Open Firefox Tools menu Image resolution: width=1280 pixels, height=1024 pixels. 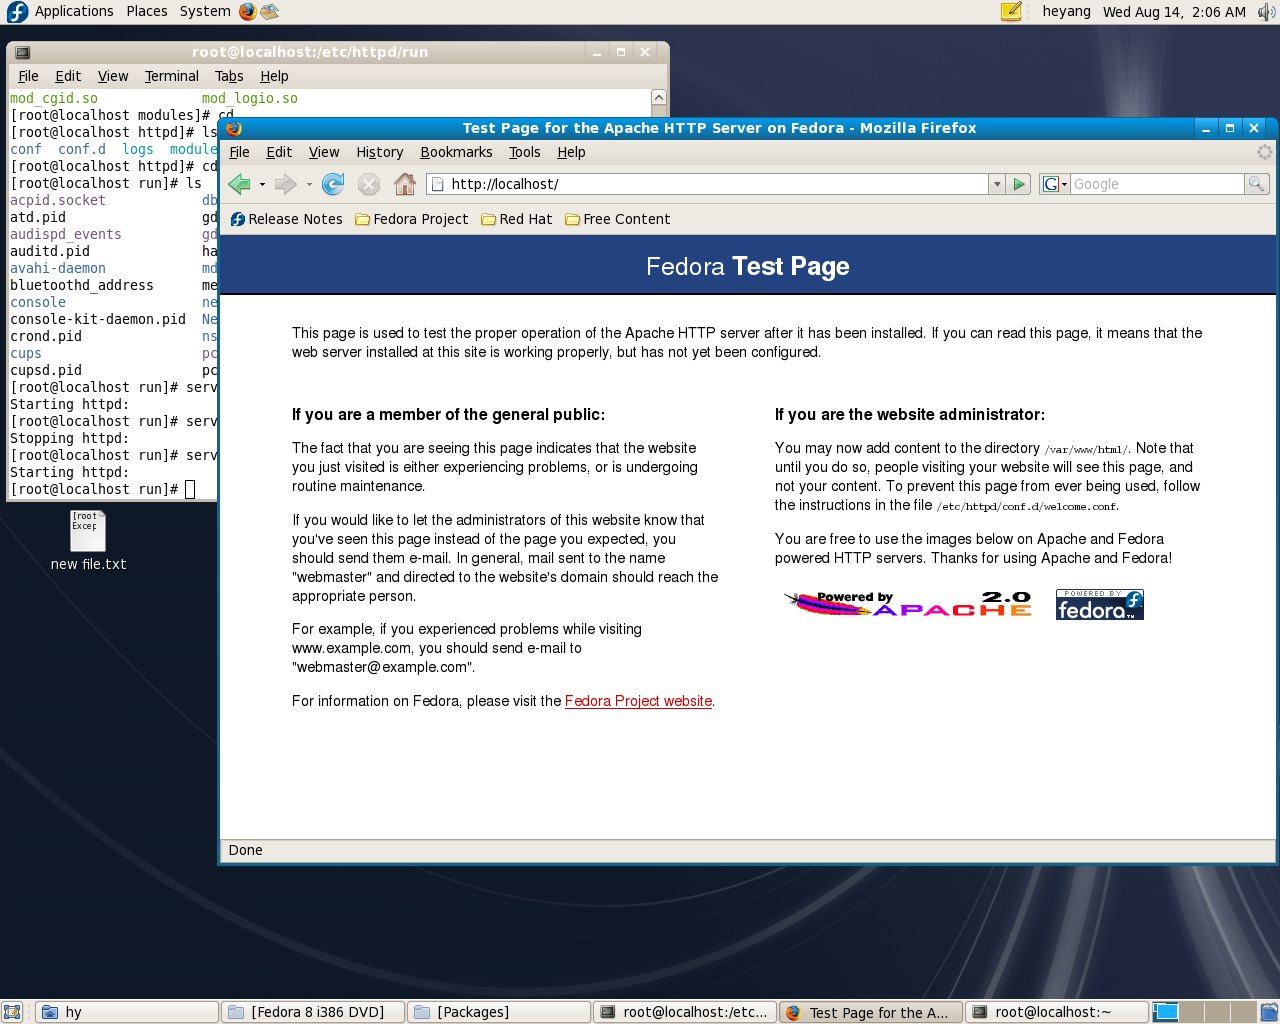(524, 152)
